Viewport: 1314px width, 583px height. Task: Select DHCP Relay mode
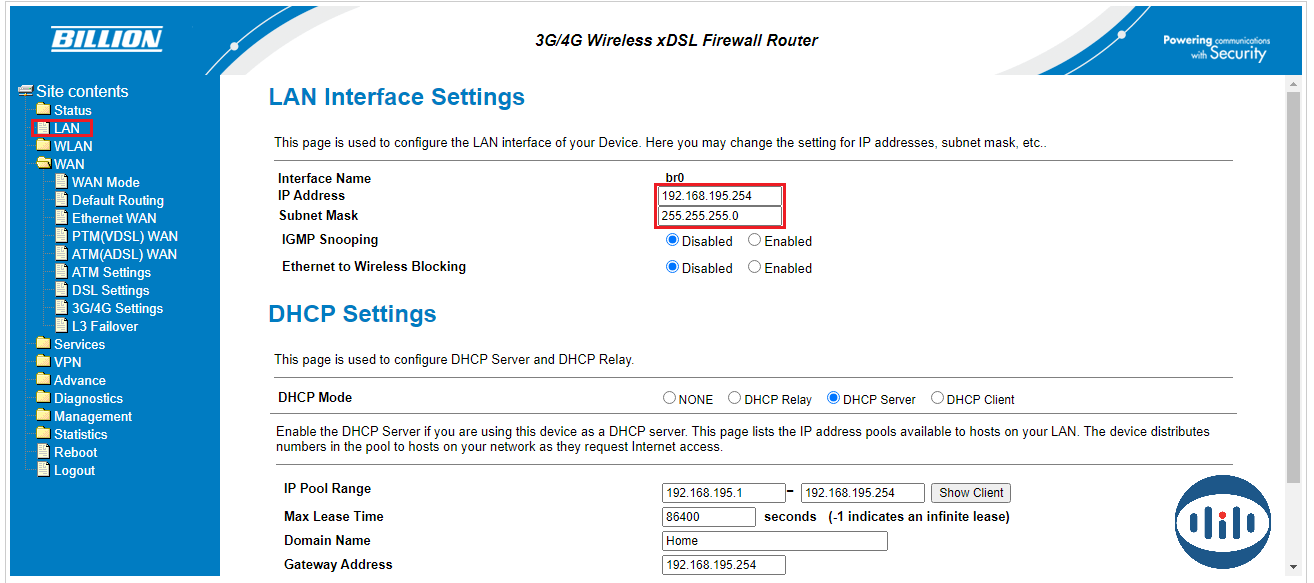click(x=735, y=398)
